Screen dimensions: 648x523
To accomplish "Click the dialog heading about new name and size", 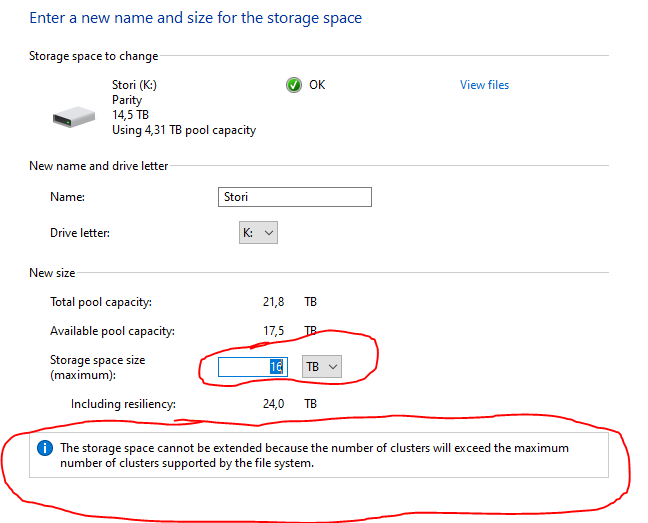I will 195,18.
